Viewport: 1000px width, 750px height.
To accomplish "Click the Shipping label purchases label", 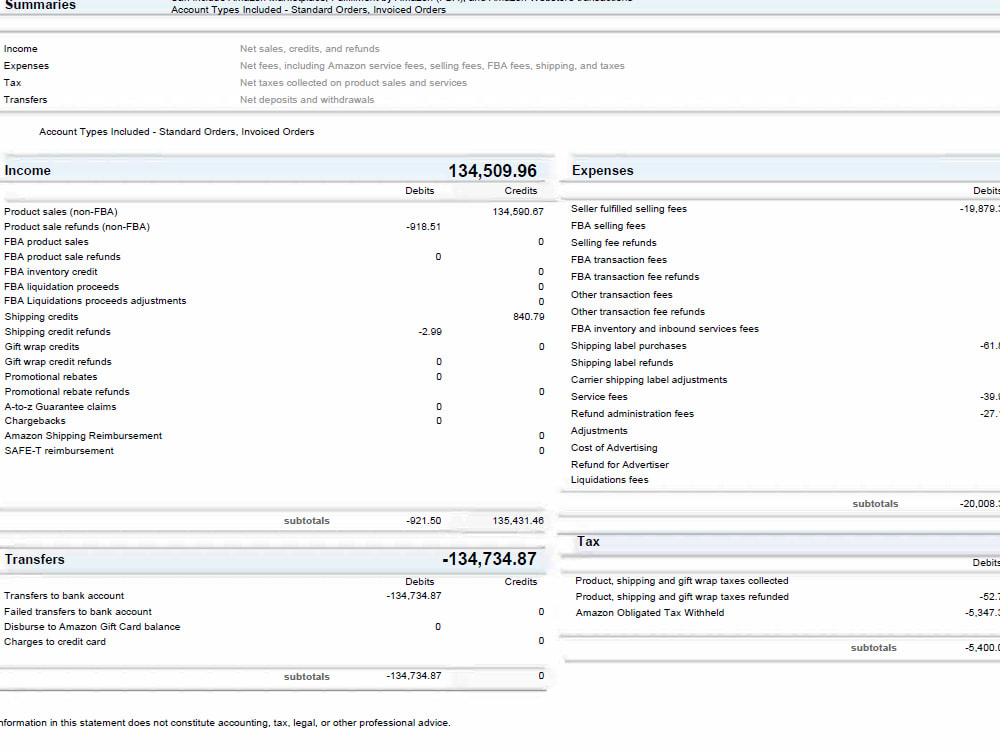I will pyautogui.click(x=629, y=346).
